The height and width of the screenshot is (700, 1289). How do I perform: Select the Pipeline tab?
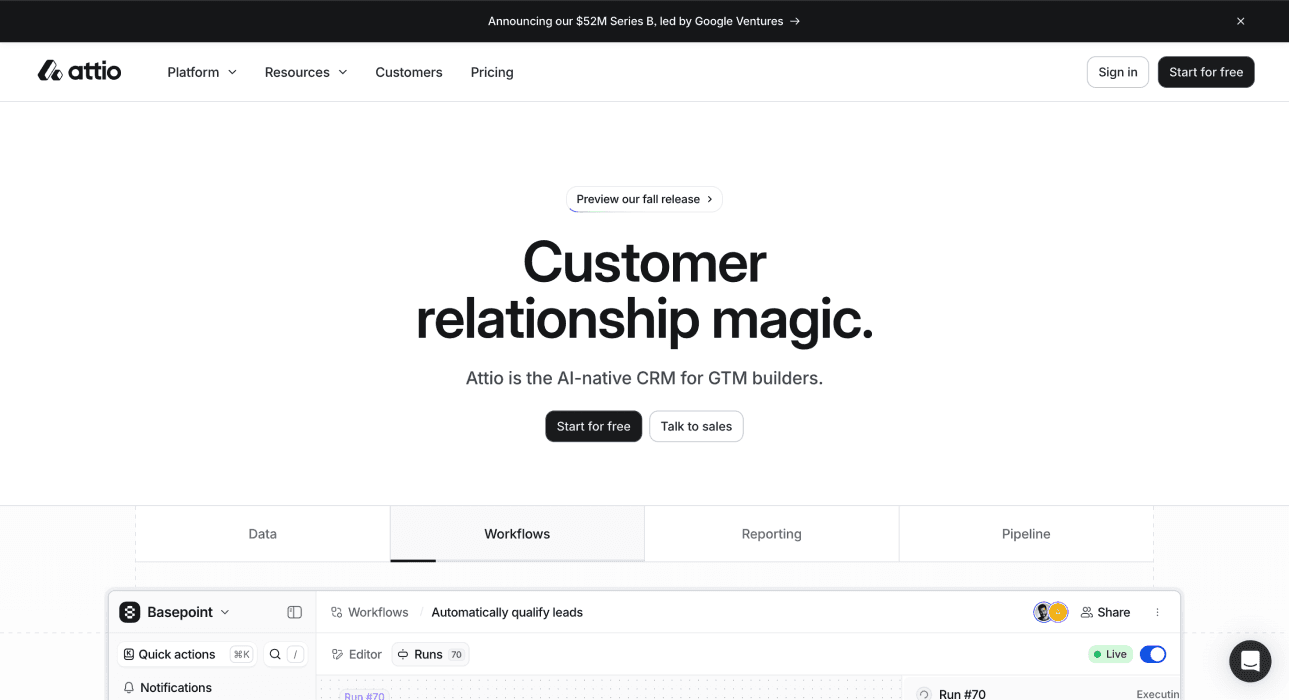(x=1026, y=534)
